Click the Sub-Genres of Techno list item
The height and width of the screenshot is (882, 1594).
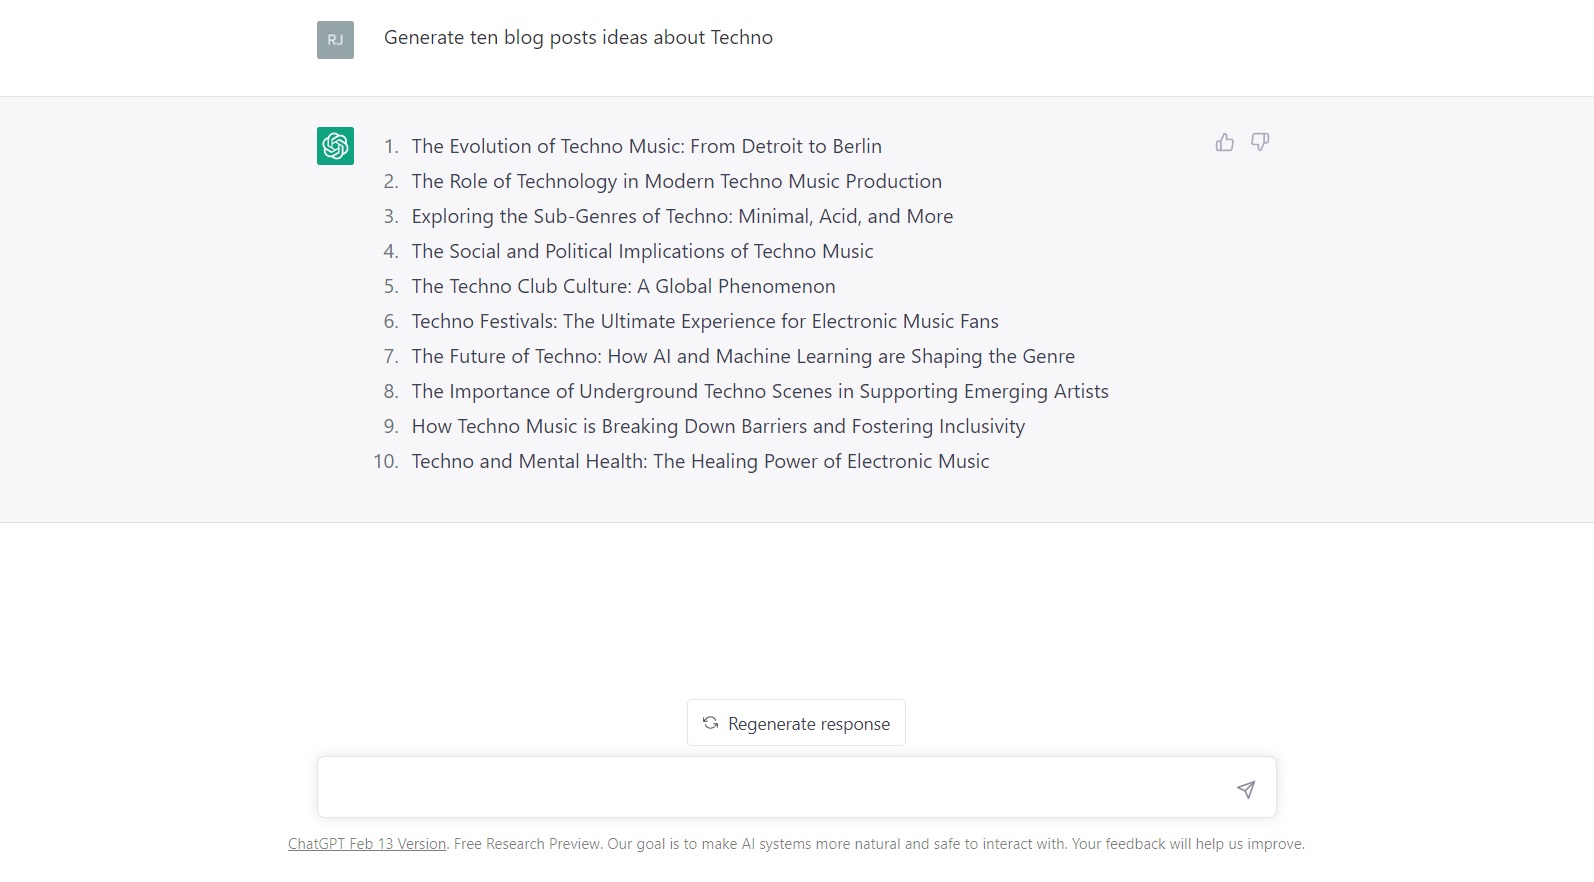(682, 217)
